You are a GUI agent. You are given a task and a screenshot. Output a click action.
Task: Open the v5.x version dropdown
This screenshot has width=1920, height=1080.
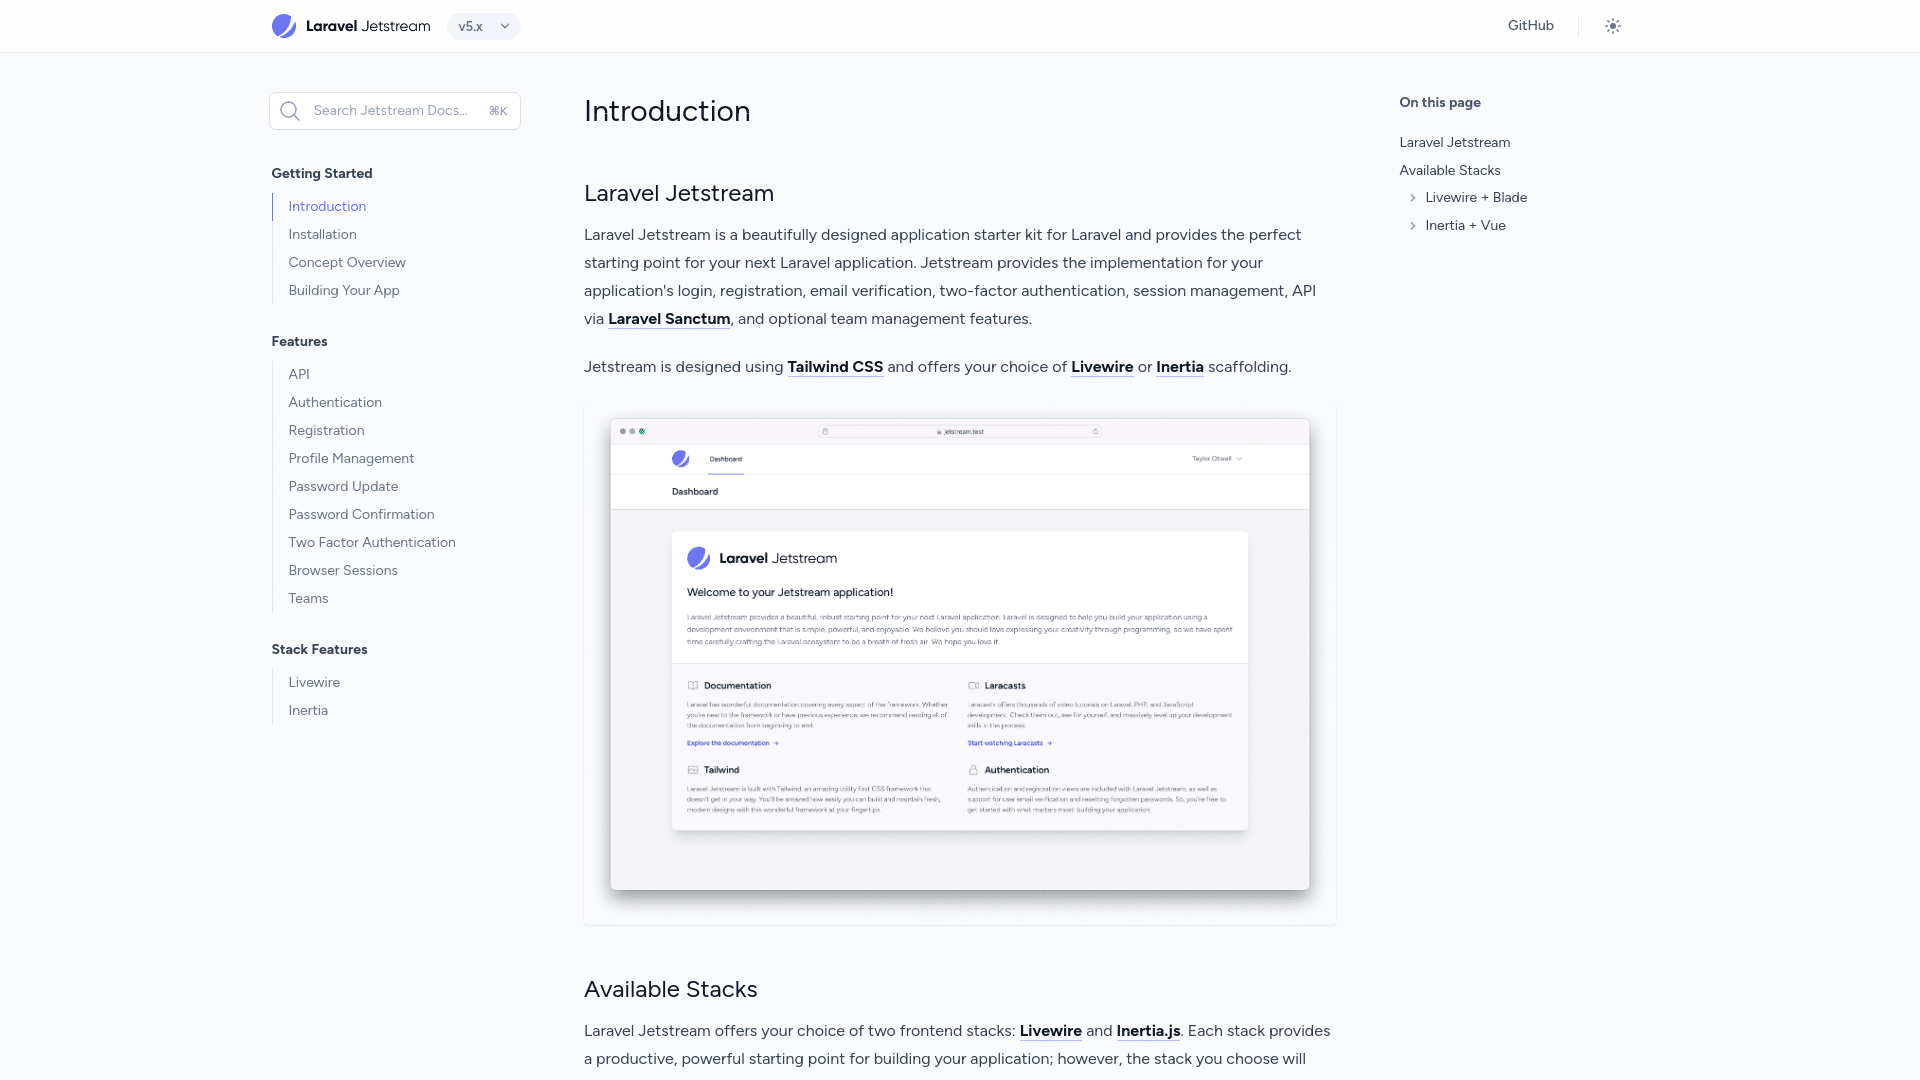[484, 26]
